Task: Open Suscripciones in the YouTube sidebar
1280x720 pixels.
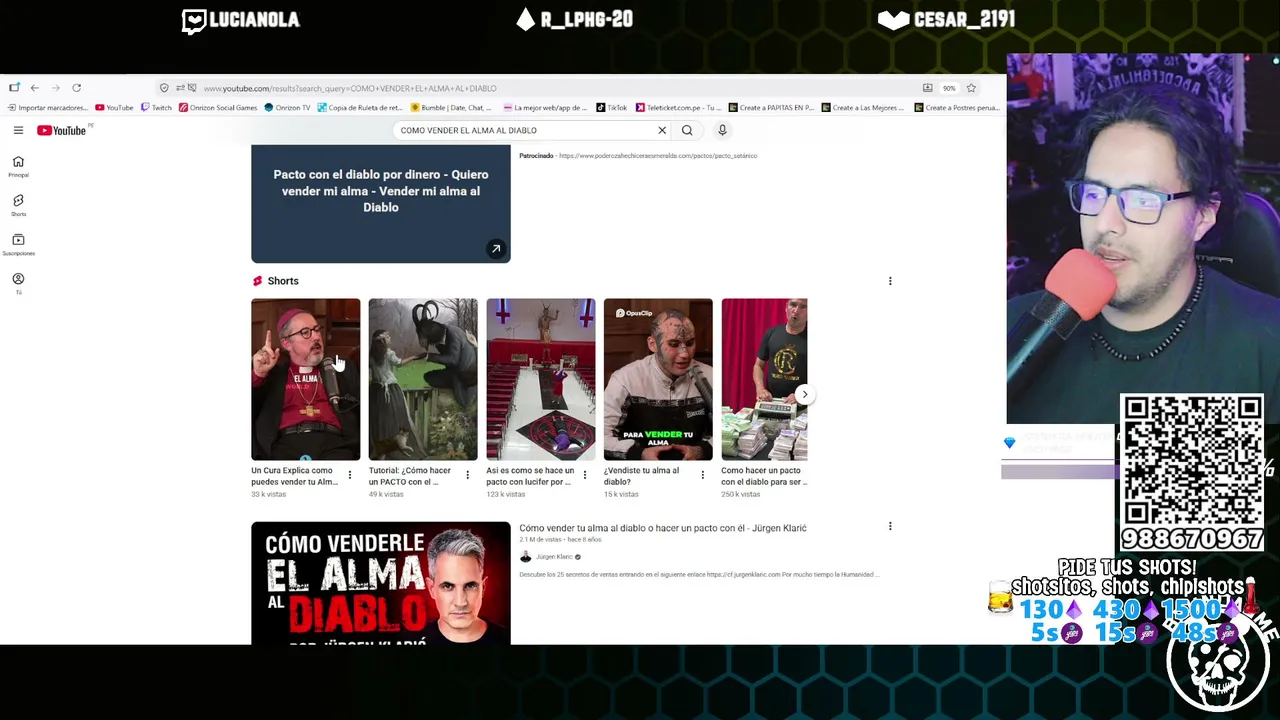Action: 18,244
